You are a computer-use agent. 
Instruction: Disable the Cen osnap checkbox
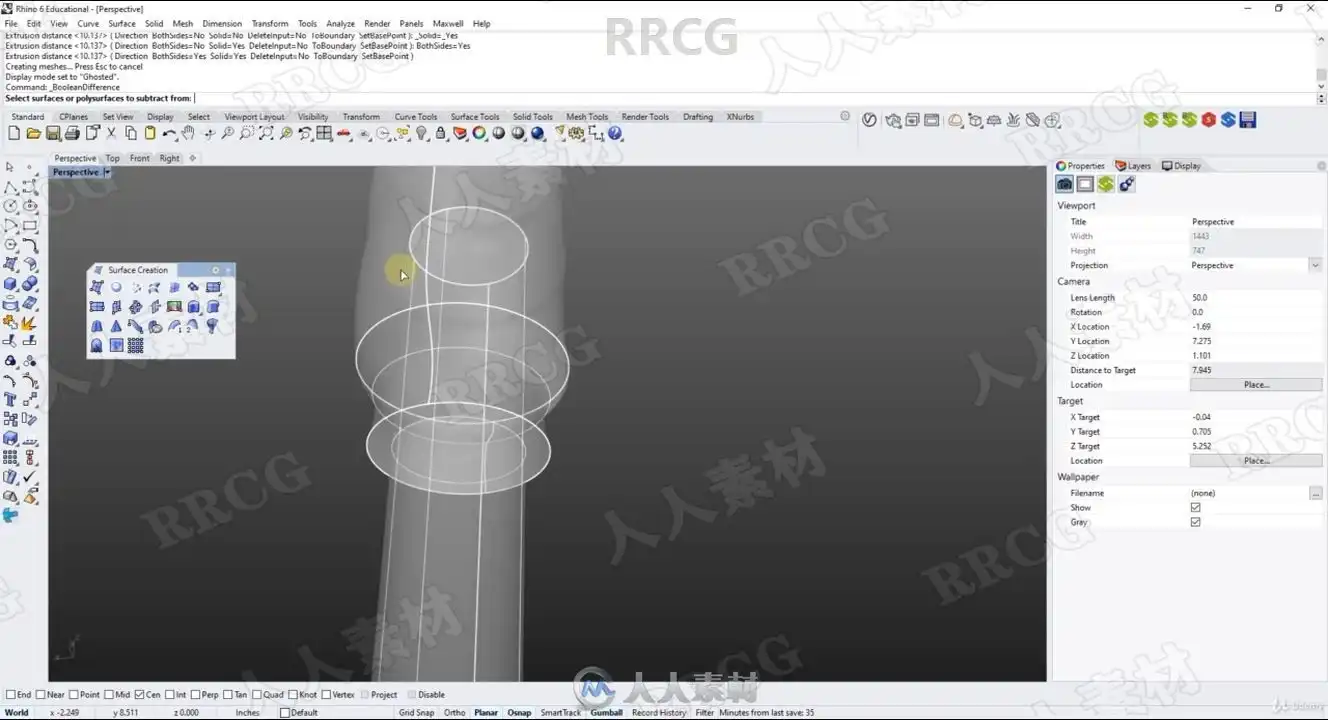pos(139,695)
